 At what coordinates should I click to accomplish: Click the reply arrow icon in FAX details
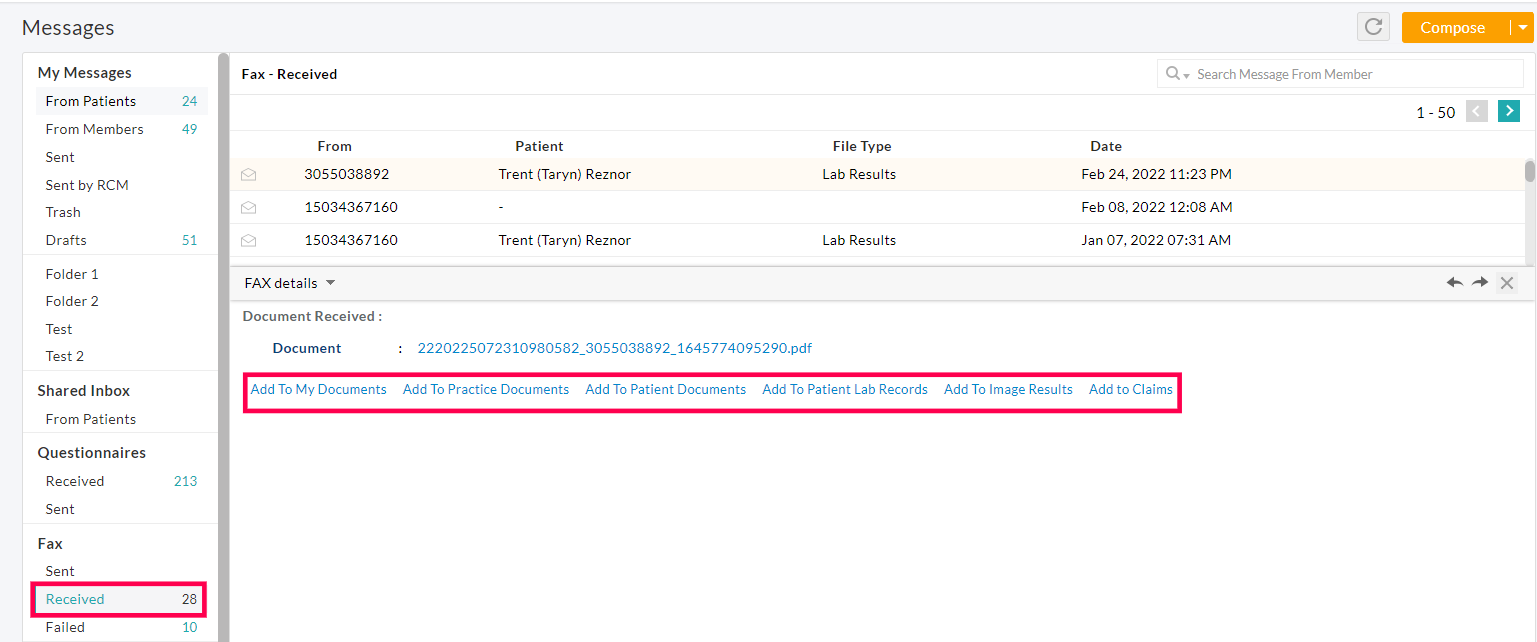point(1455,283)
